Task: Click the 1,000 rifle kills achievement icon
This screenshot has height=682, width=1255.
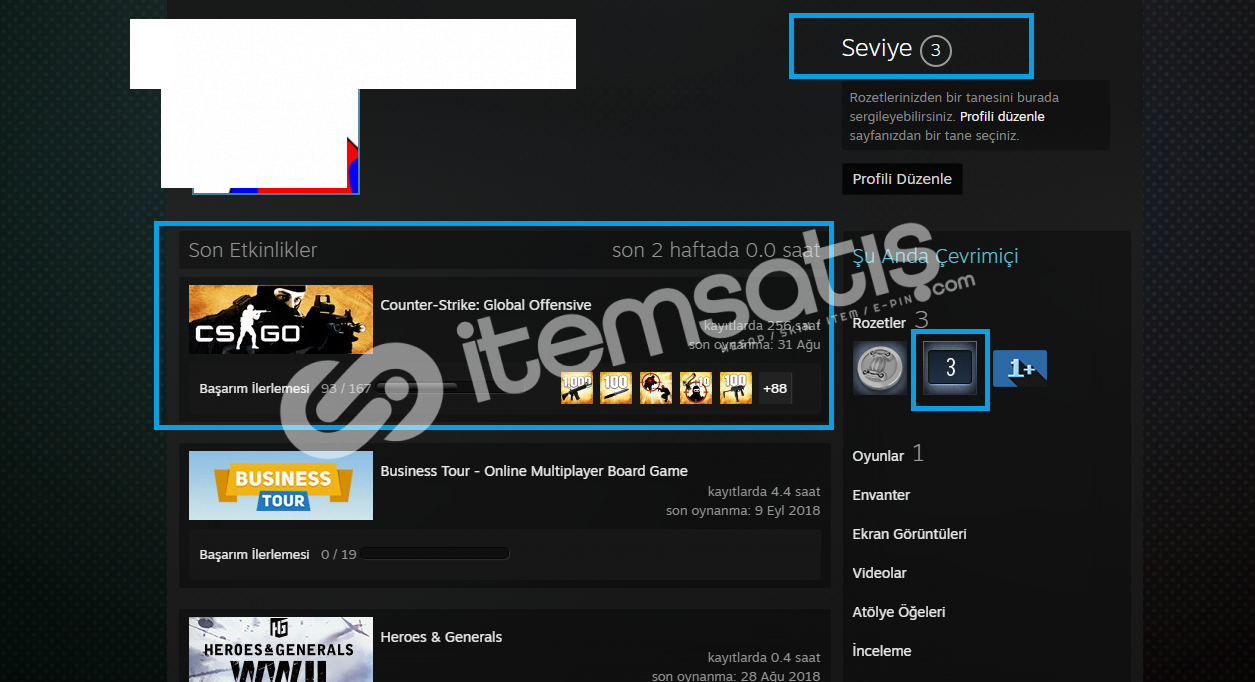Action: pyautogui.click(x=577, y=388)
